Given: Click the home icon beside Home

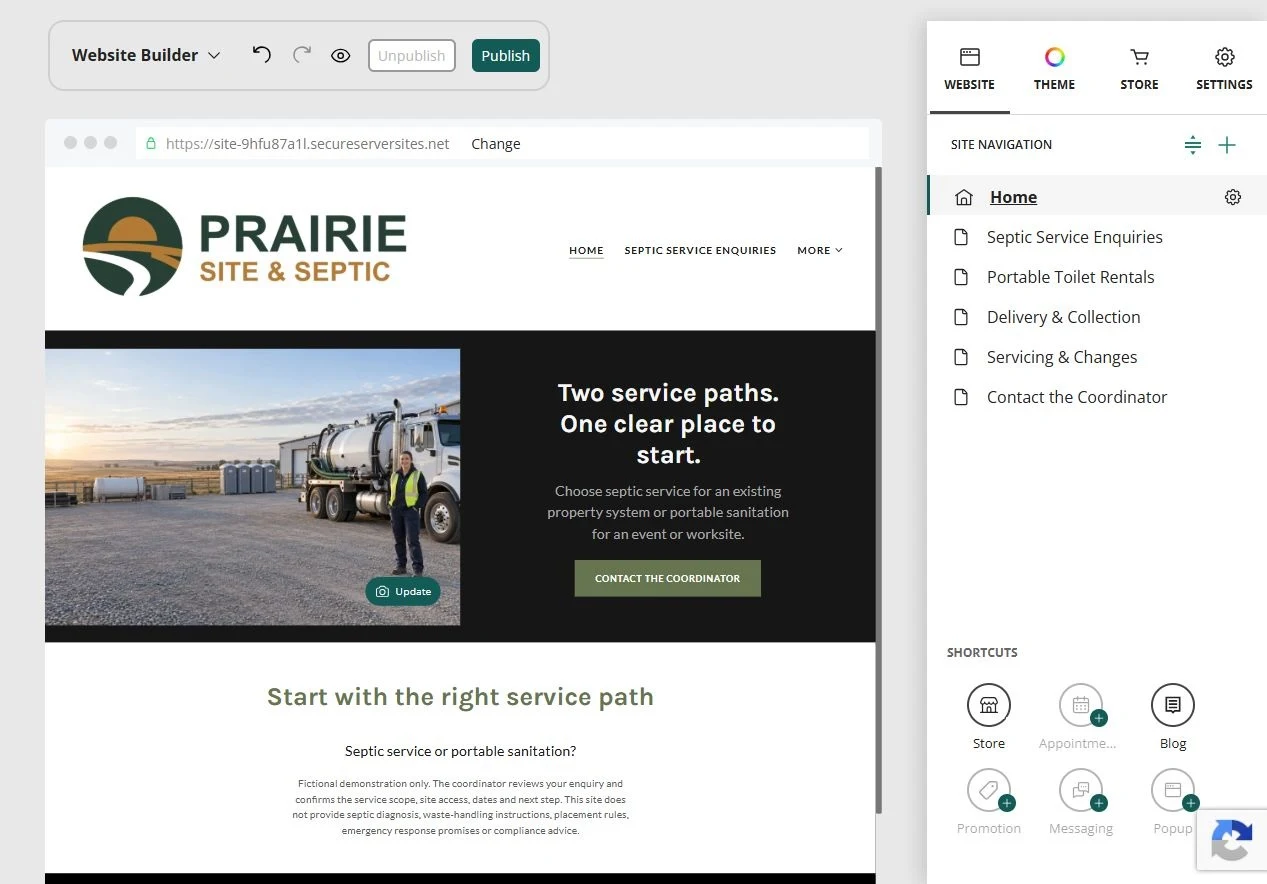Looking at the screenshot, I should tap(964, 197).
